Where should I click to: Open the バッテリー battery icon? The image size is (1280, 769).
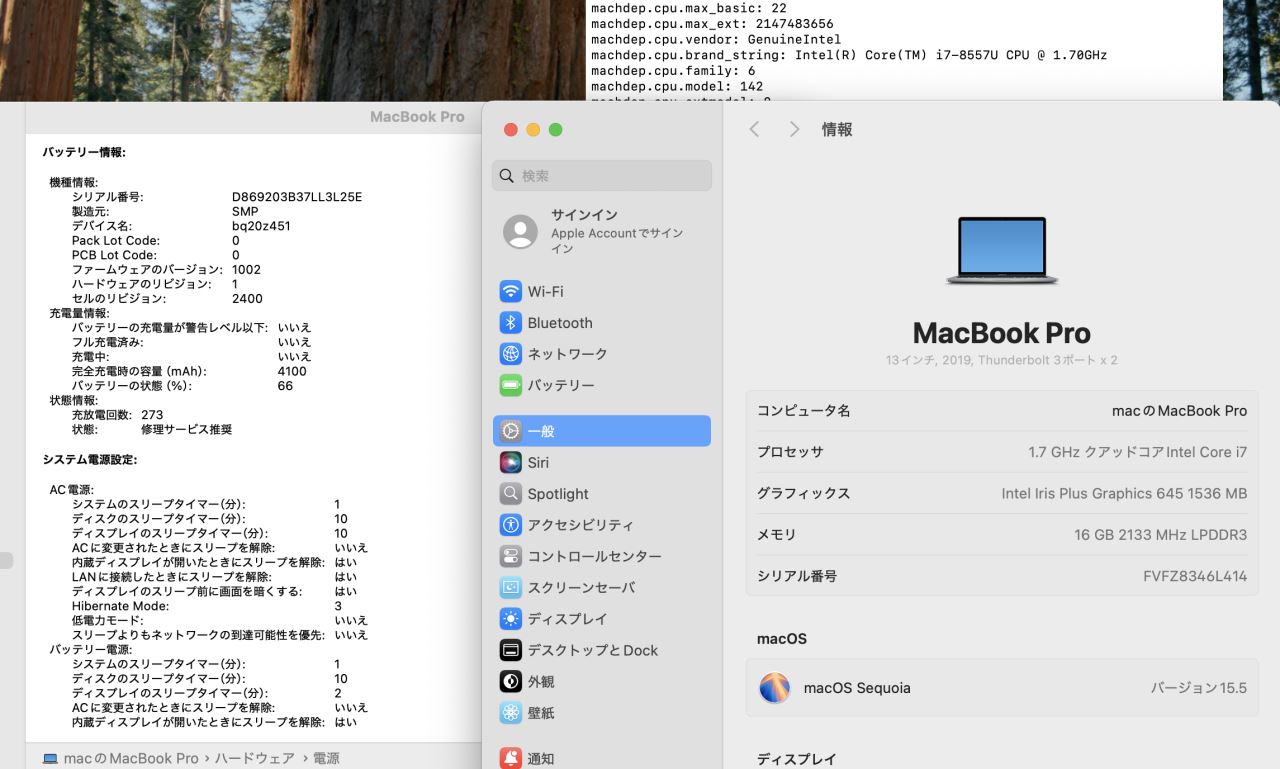click(511, 385)
